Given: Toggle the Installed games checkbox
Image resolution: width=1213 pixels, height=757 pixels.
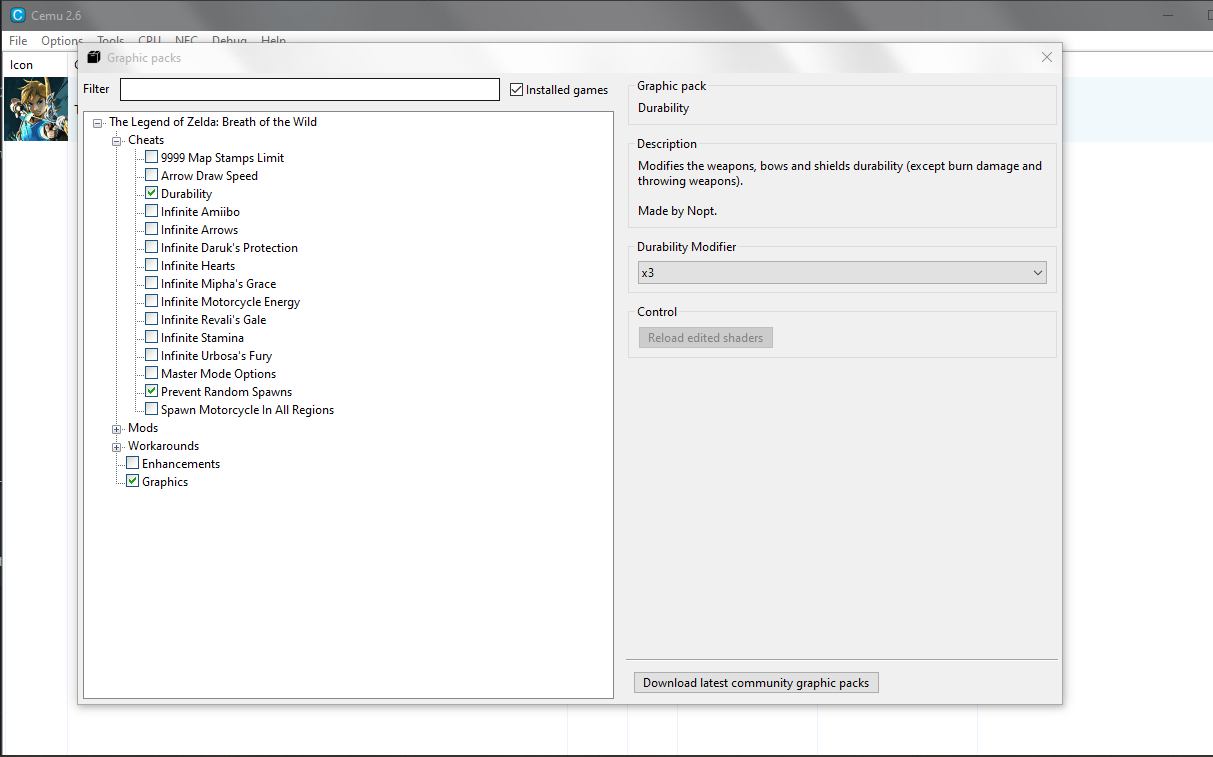Looking at the screenshot, I should (516, 89).
